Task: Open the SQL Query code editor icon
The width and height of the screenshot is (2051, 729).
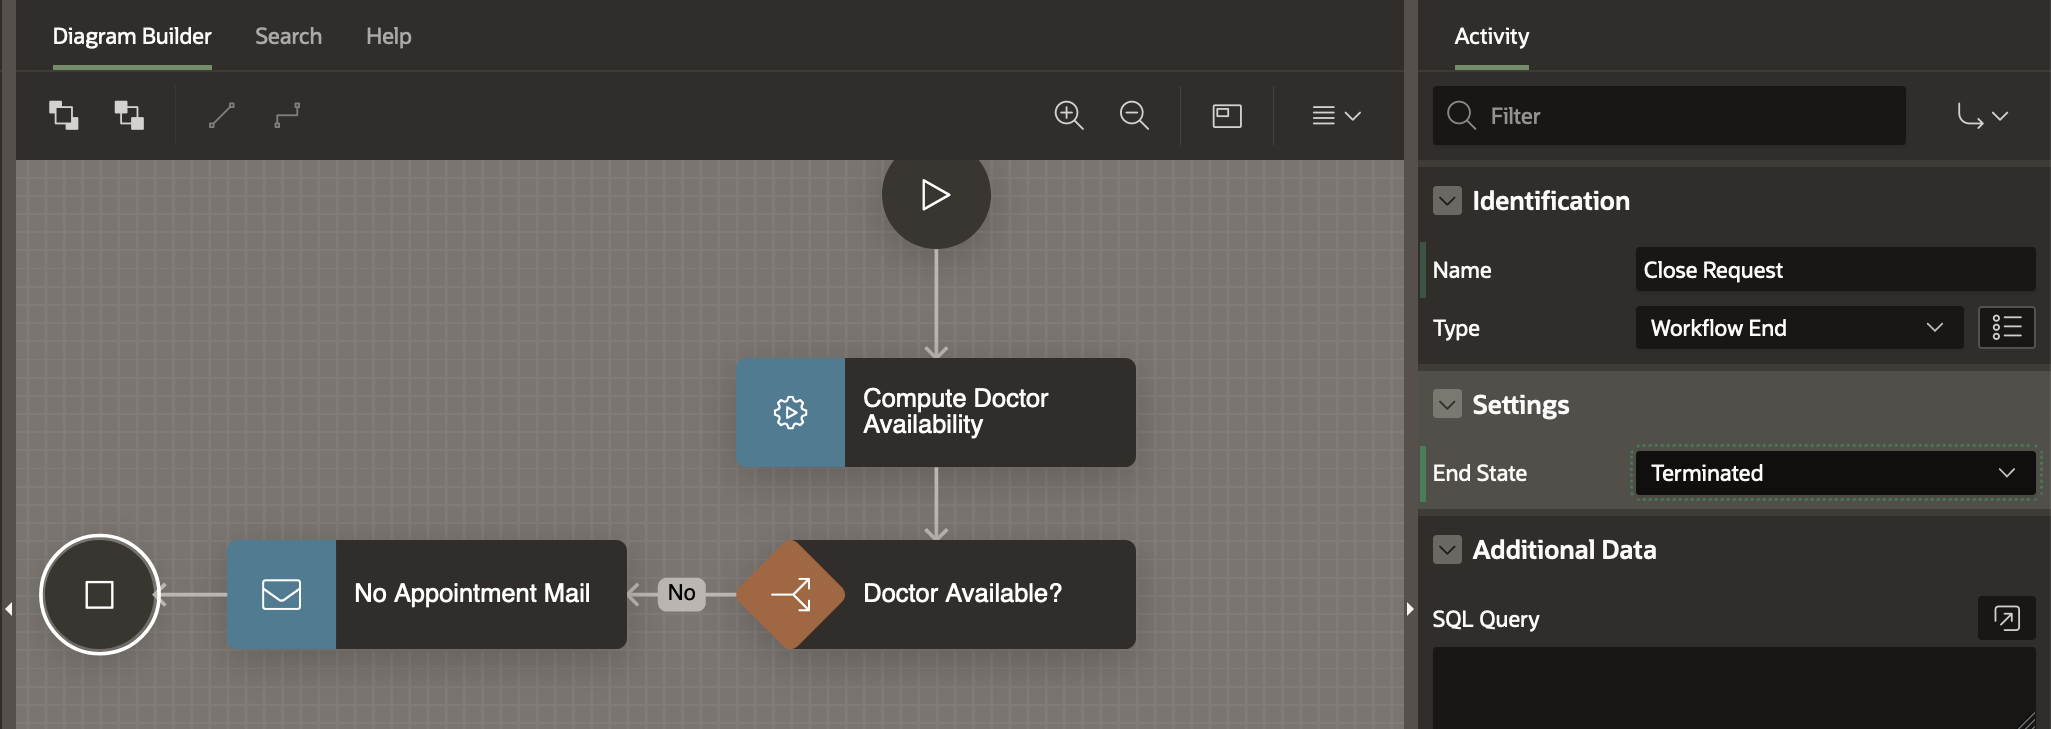Action: [2006, 618]
